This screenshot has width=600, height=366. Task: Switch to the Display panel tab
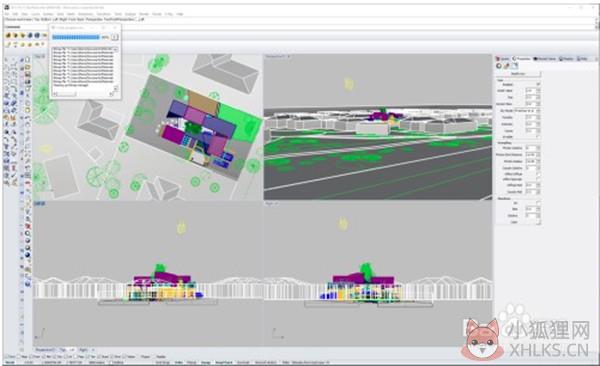[x=567, y=59]
